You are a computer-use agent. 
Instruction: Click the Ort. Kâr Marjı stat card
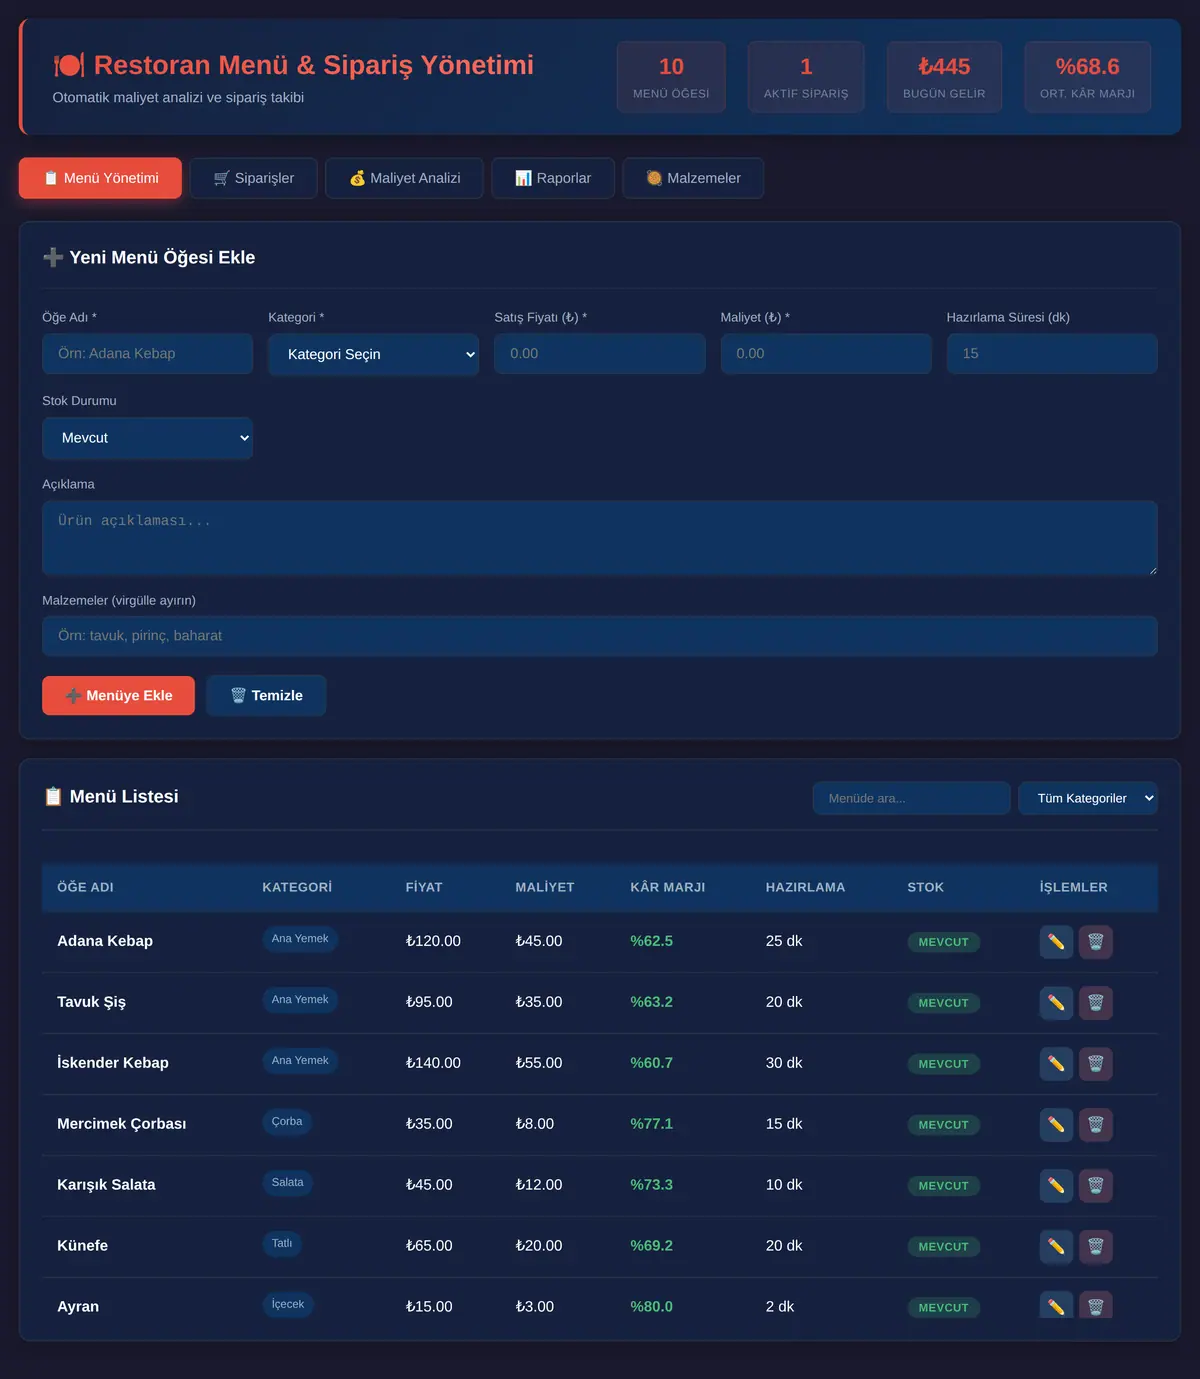tap(1087, 77)
